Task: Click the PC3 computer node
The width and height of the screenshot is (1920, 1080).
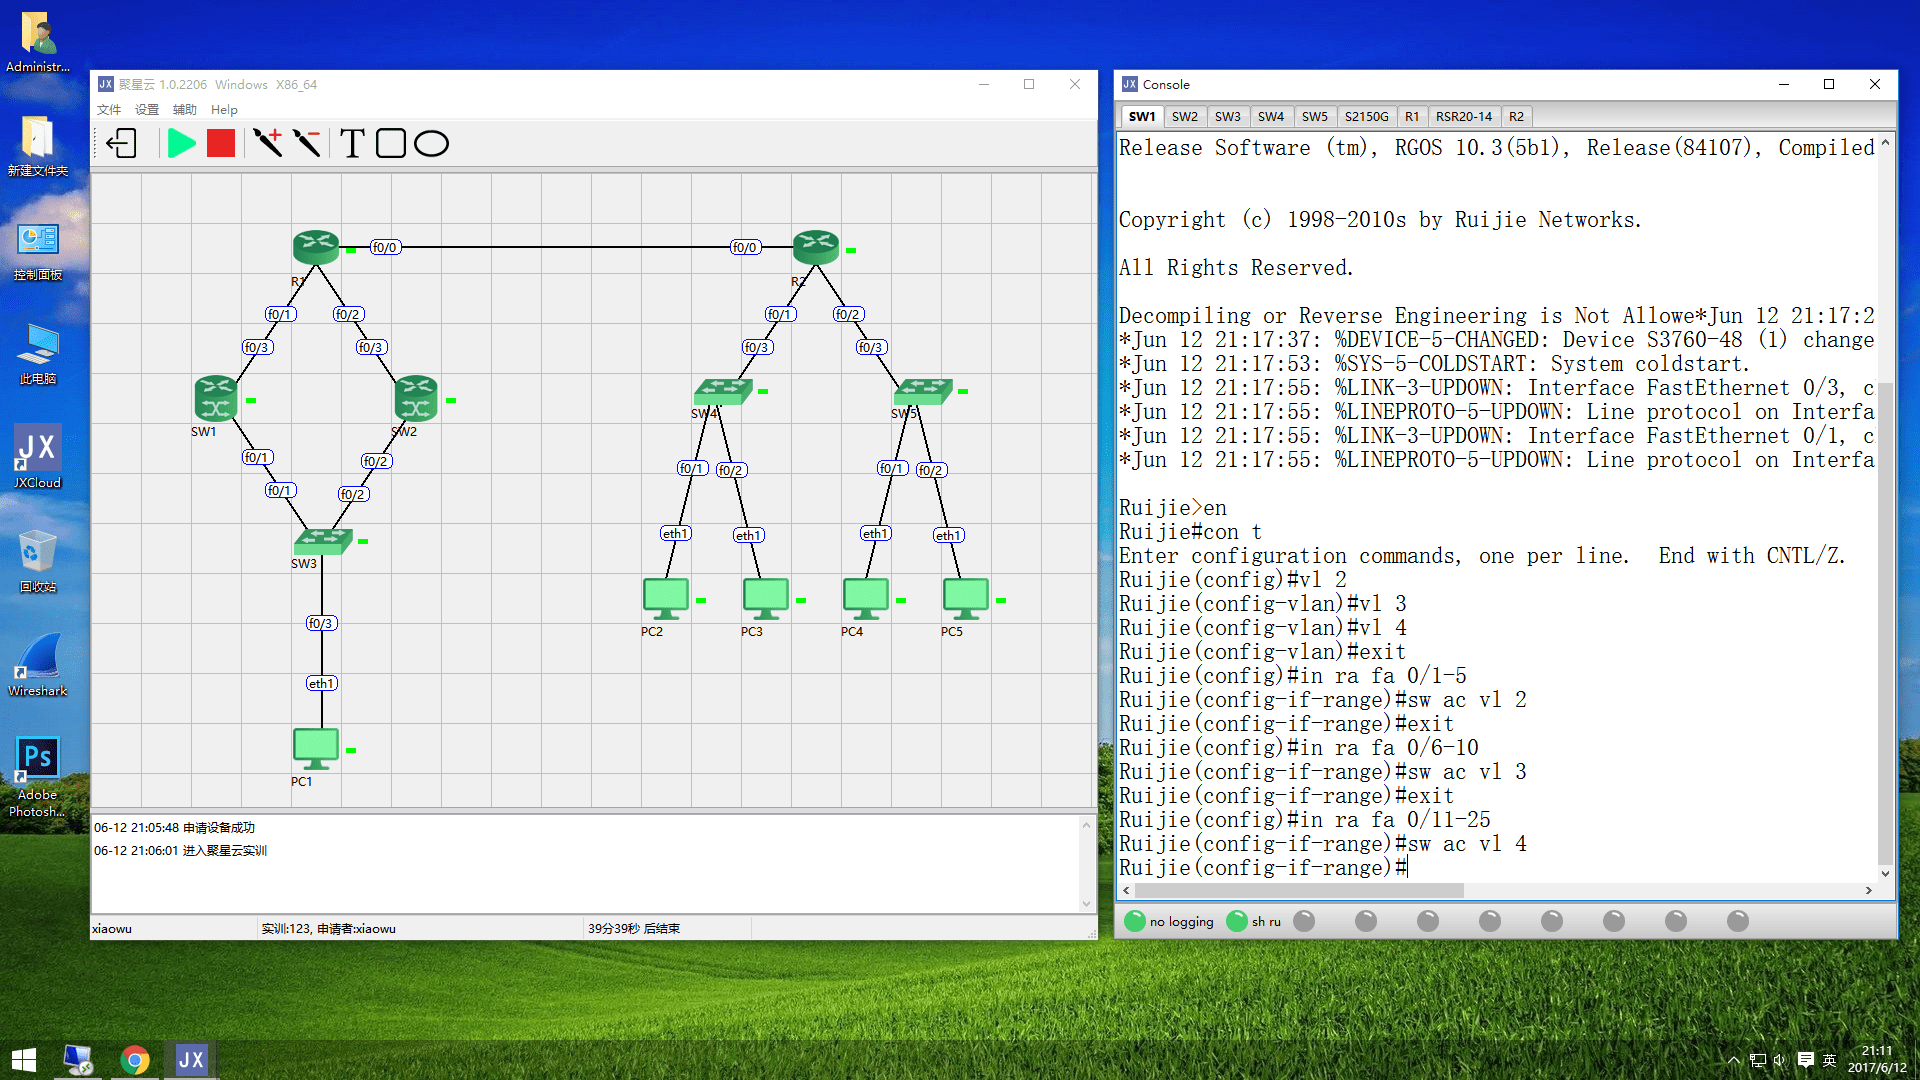Action: (x=766, y=598)
